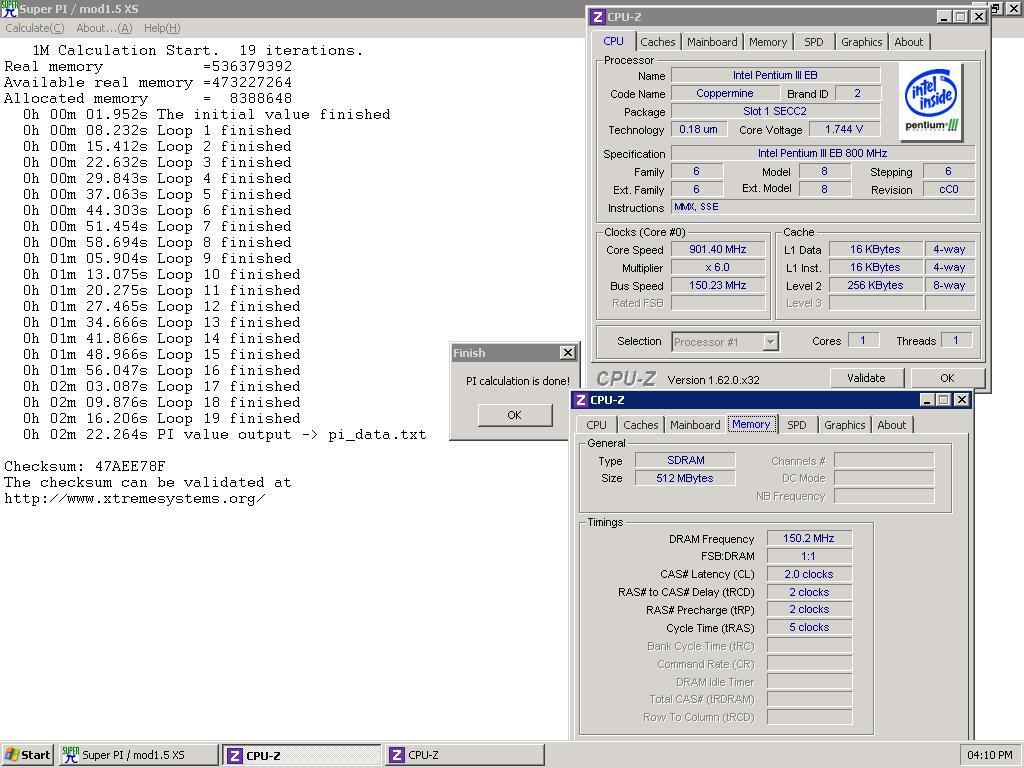Close the top CPU-Z window
Image resolution: width=1024 pixels, height=768 pixels.
(x=978, y=16)
